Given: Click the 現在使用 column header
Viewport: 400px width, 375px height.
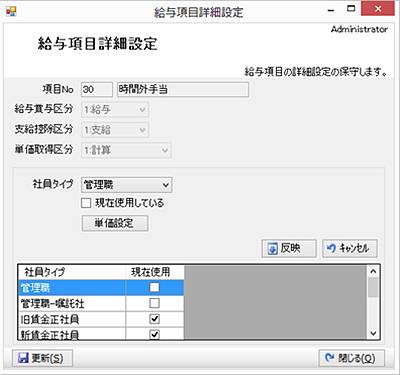Looking at the screenshot, I should (155, 272).
